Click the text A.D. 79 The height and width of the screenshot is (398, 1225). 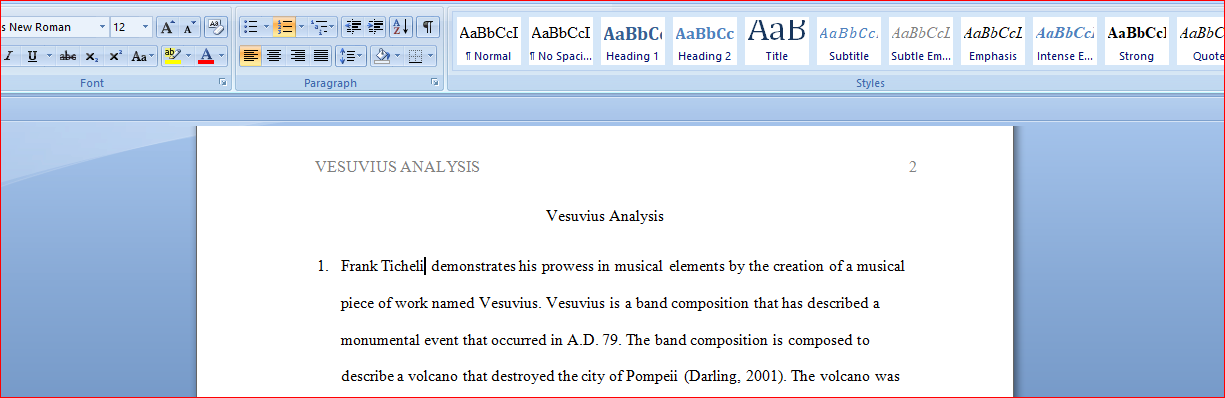[593, 340]
